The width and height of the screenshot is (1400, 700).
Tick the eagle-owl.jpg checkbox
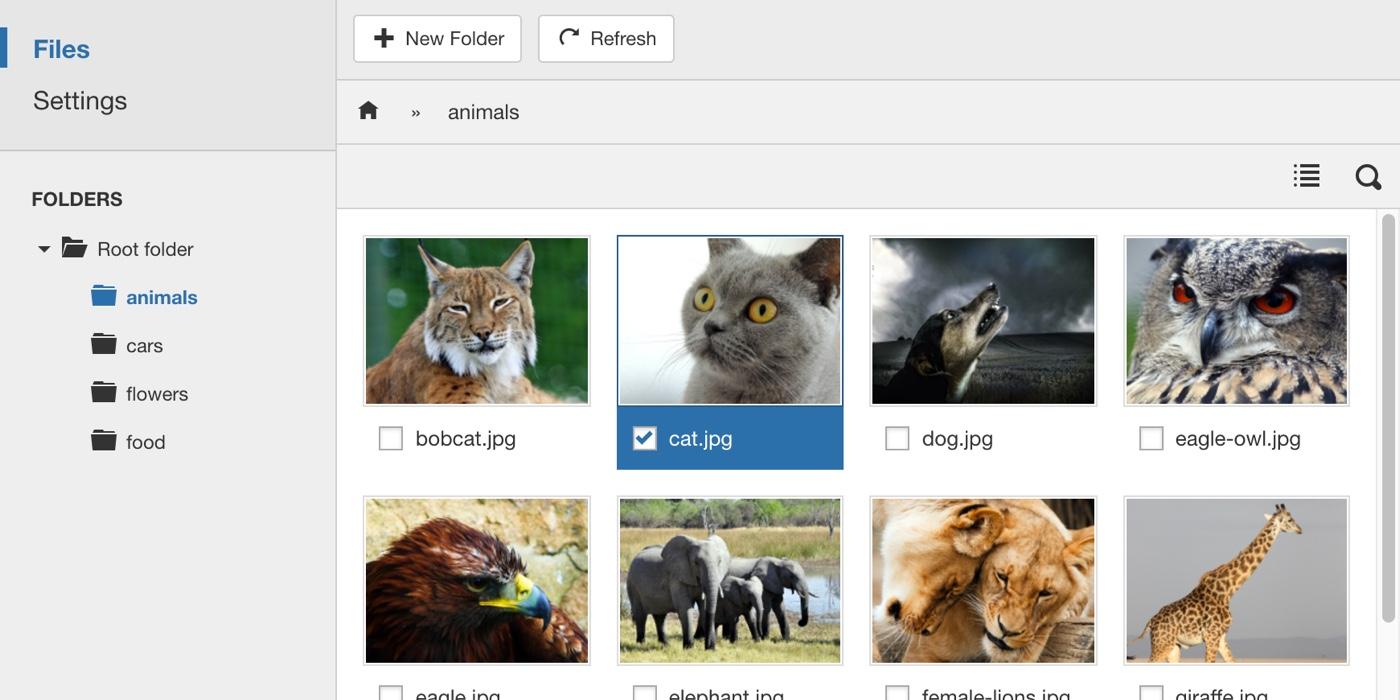[1151, 438]
